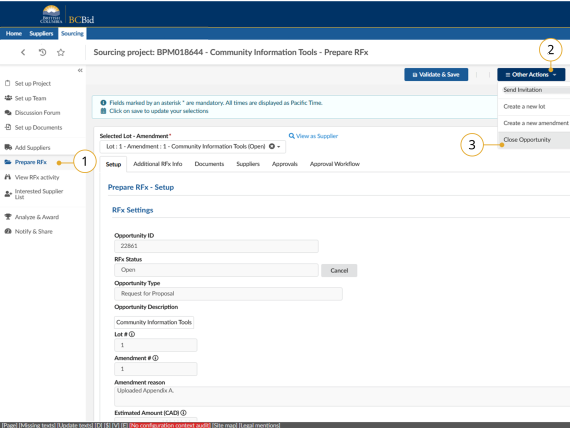Click the Interested Supplier List person icon

(x=8, y=194)
